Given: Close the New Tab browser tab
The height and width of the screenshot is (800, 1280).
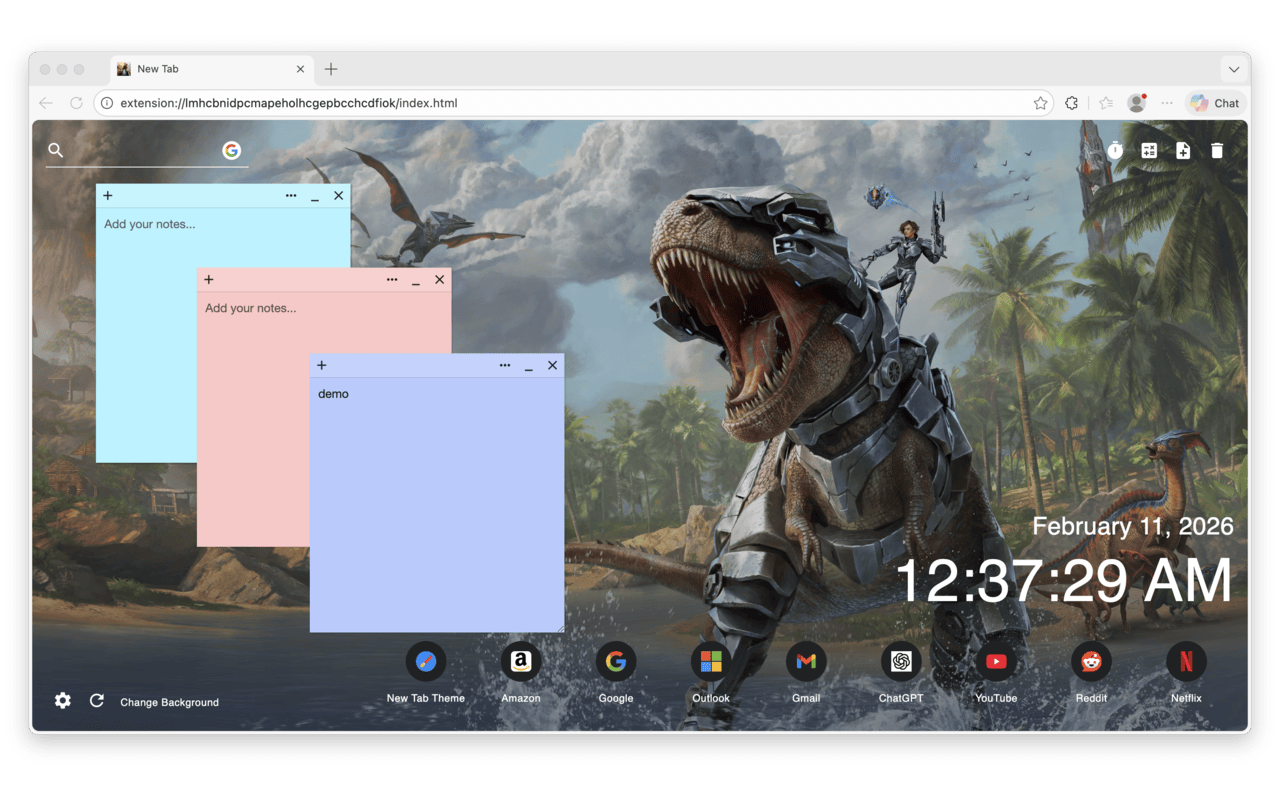Looking at the screenshot, I should (300, 69).
